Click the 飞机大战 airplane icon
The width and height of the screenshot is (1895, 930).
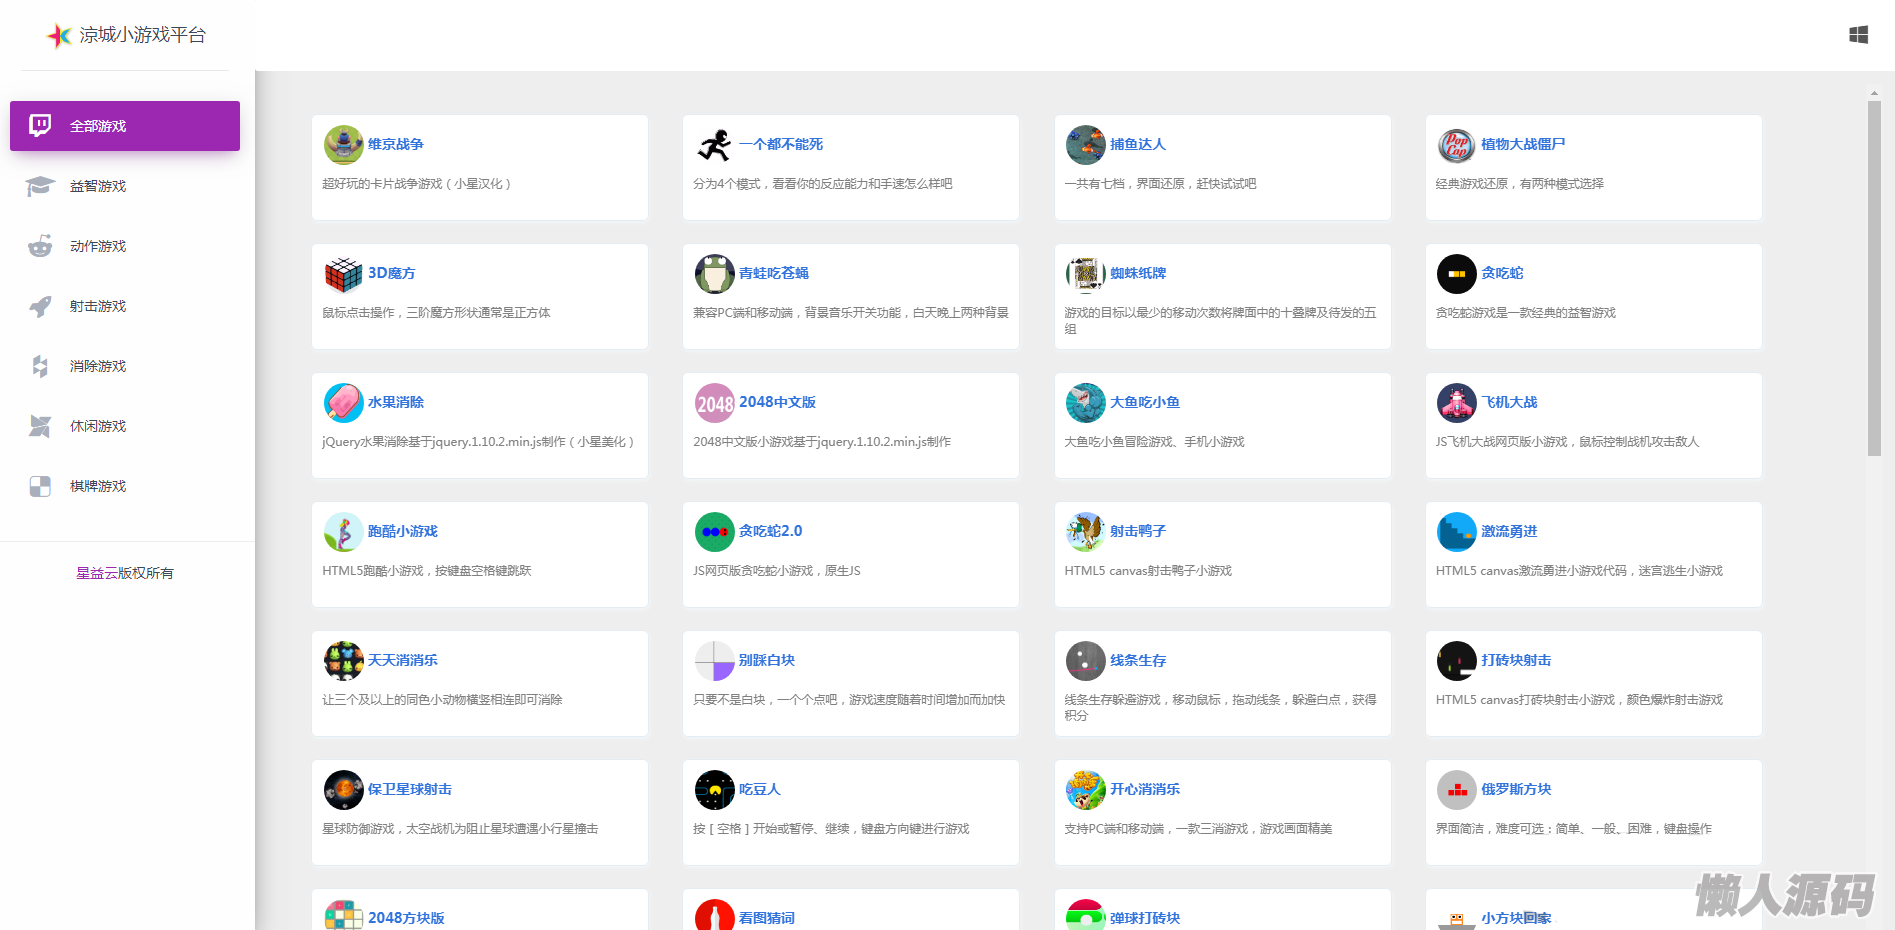point(1456,403)
